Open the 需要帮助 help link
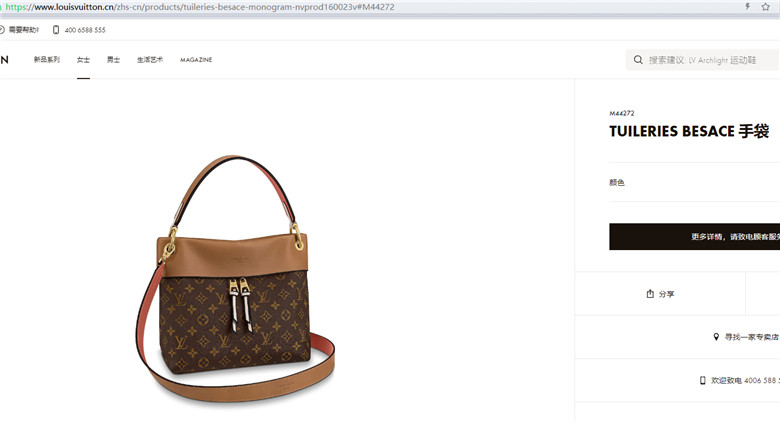The width and height of the screenshot is (780, 422). click(x=23, y=30)
